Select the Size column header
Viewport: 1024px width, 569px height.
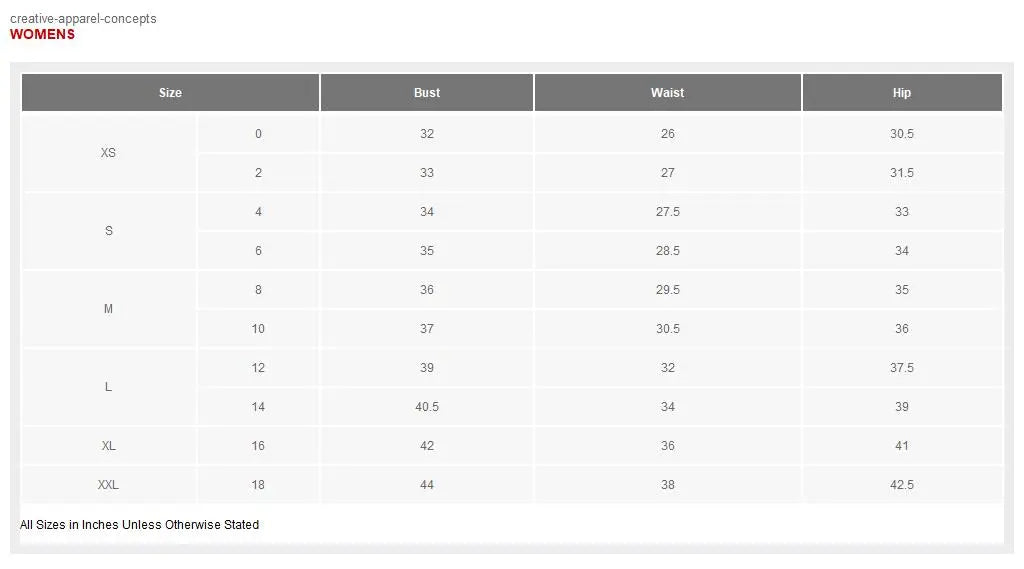pos(170,93)
